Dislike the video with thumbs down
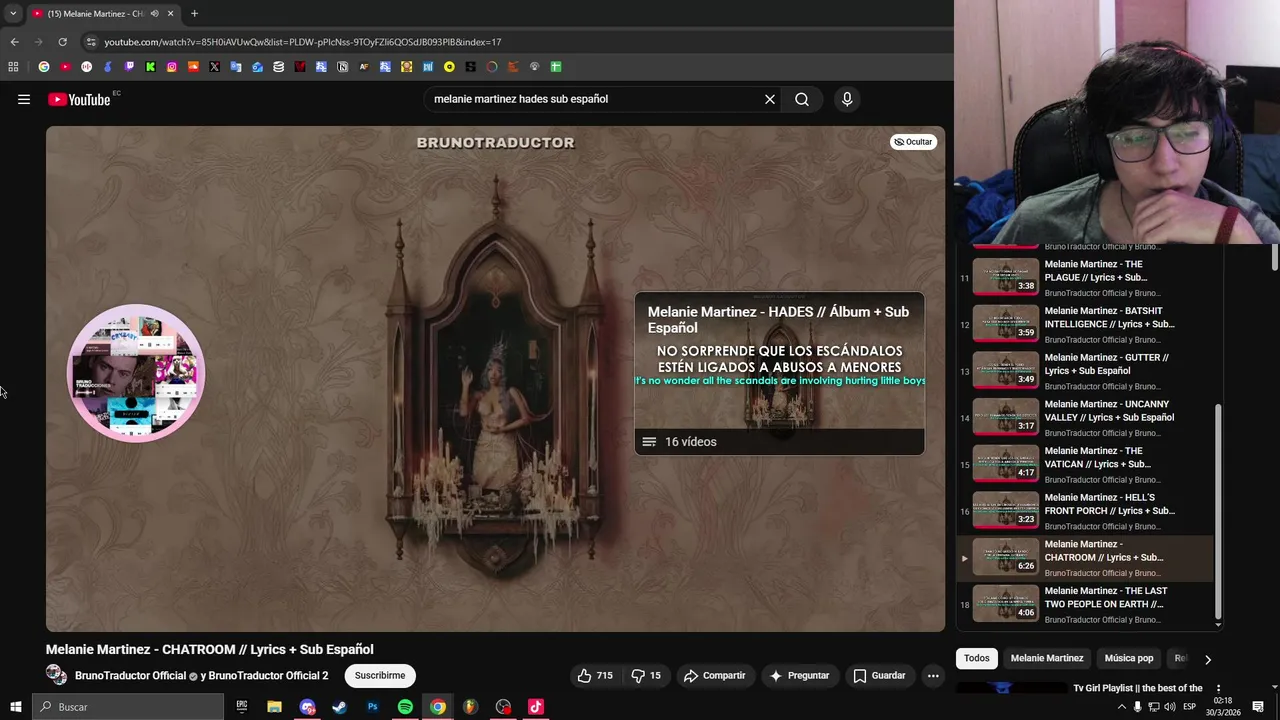1280x720 pixels. (x=646, y=676)
